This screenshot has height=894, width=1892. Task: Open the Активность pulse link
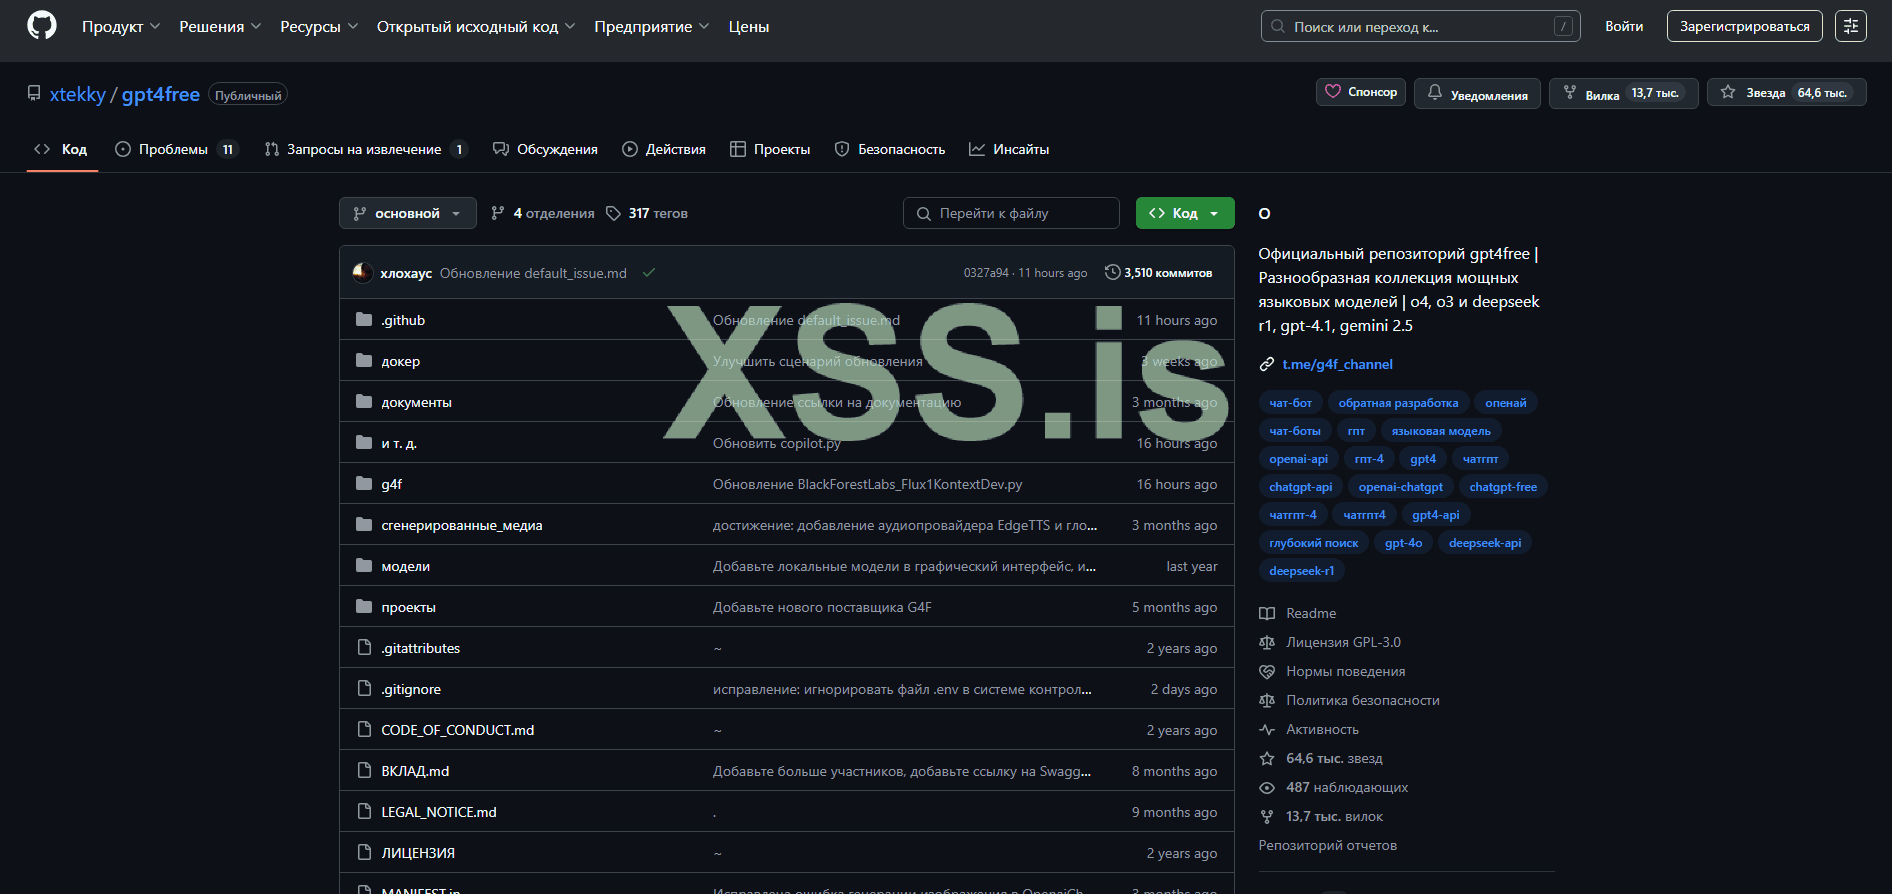[x=1322, y=729]
